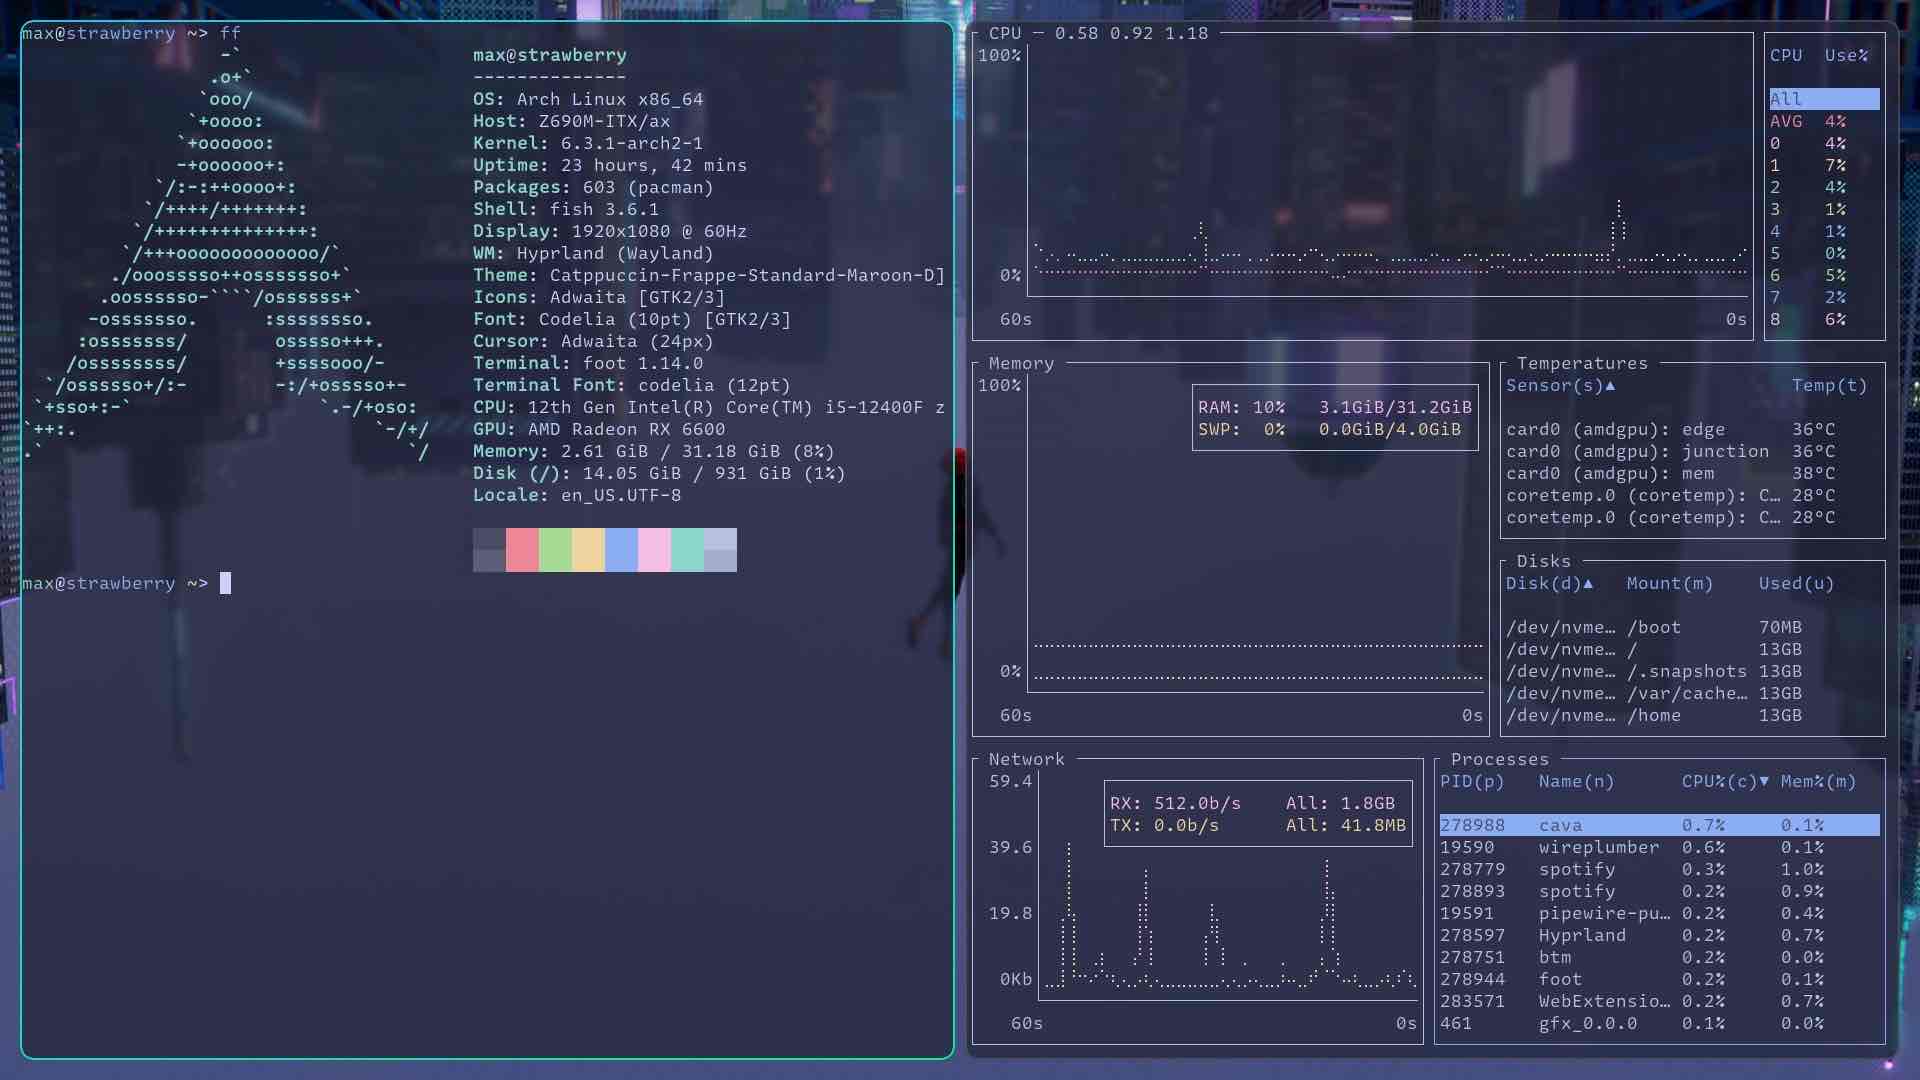Click the terminal prompt cursor
The image size is (1920, 1080).
coord(225,583)
